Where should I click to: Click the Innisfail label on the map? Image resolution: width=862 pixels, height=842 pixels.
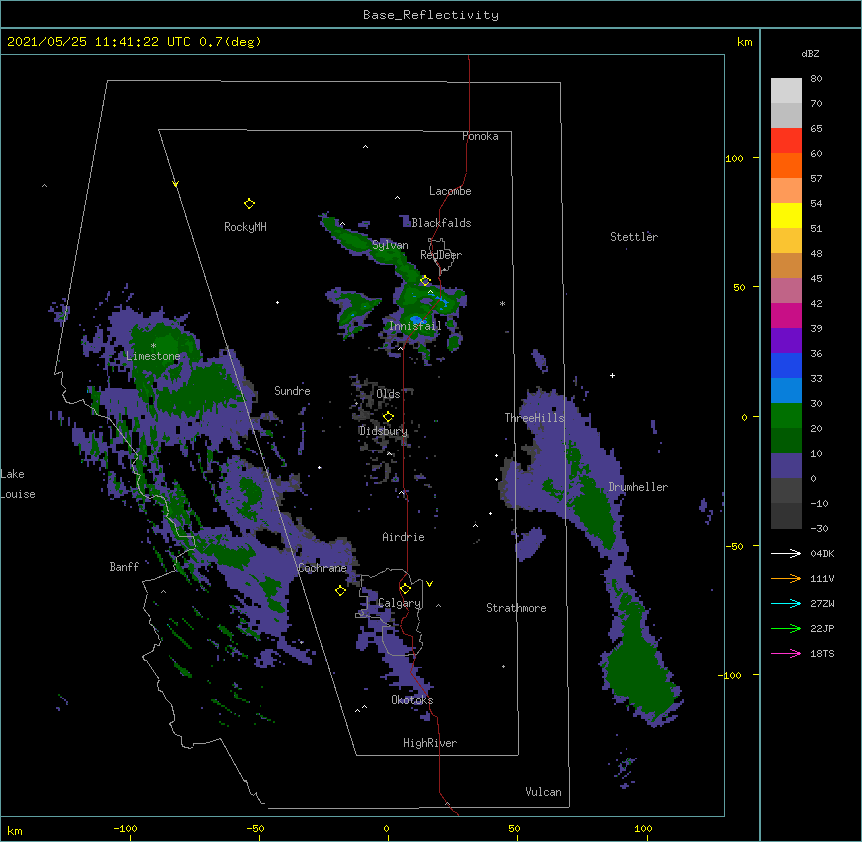pos(415,326)
